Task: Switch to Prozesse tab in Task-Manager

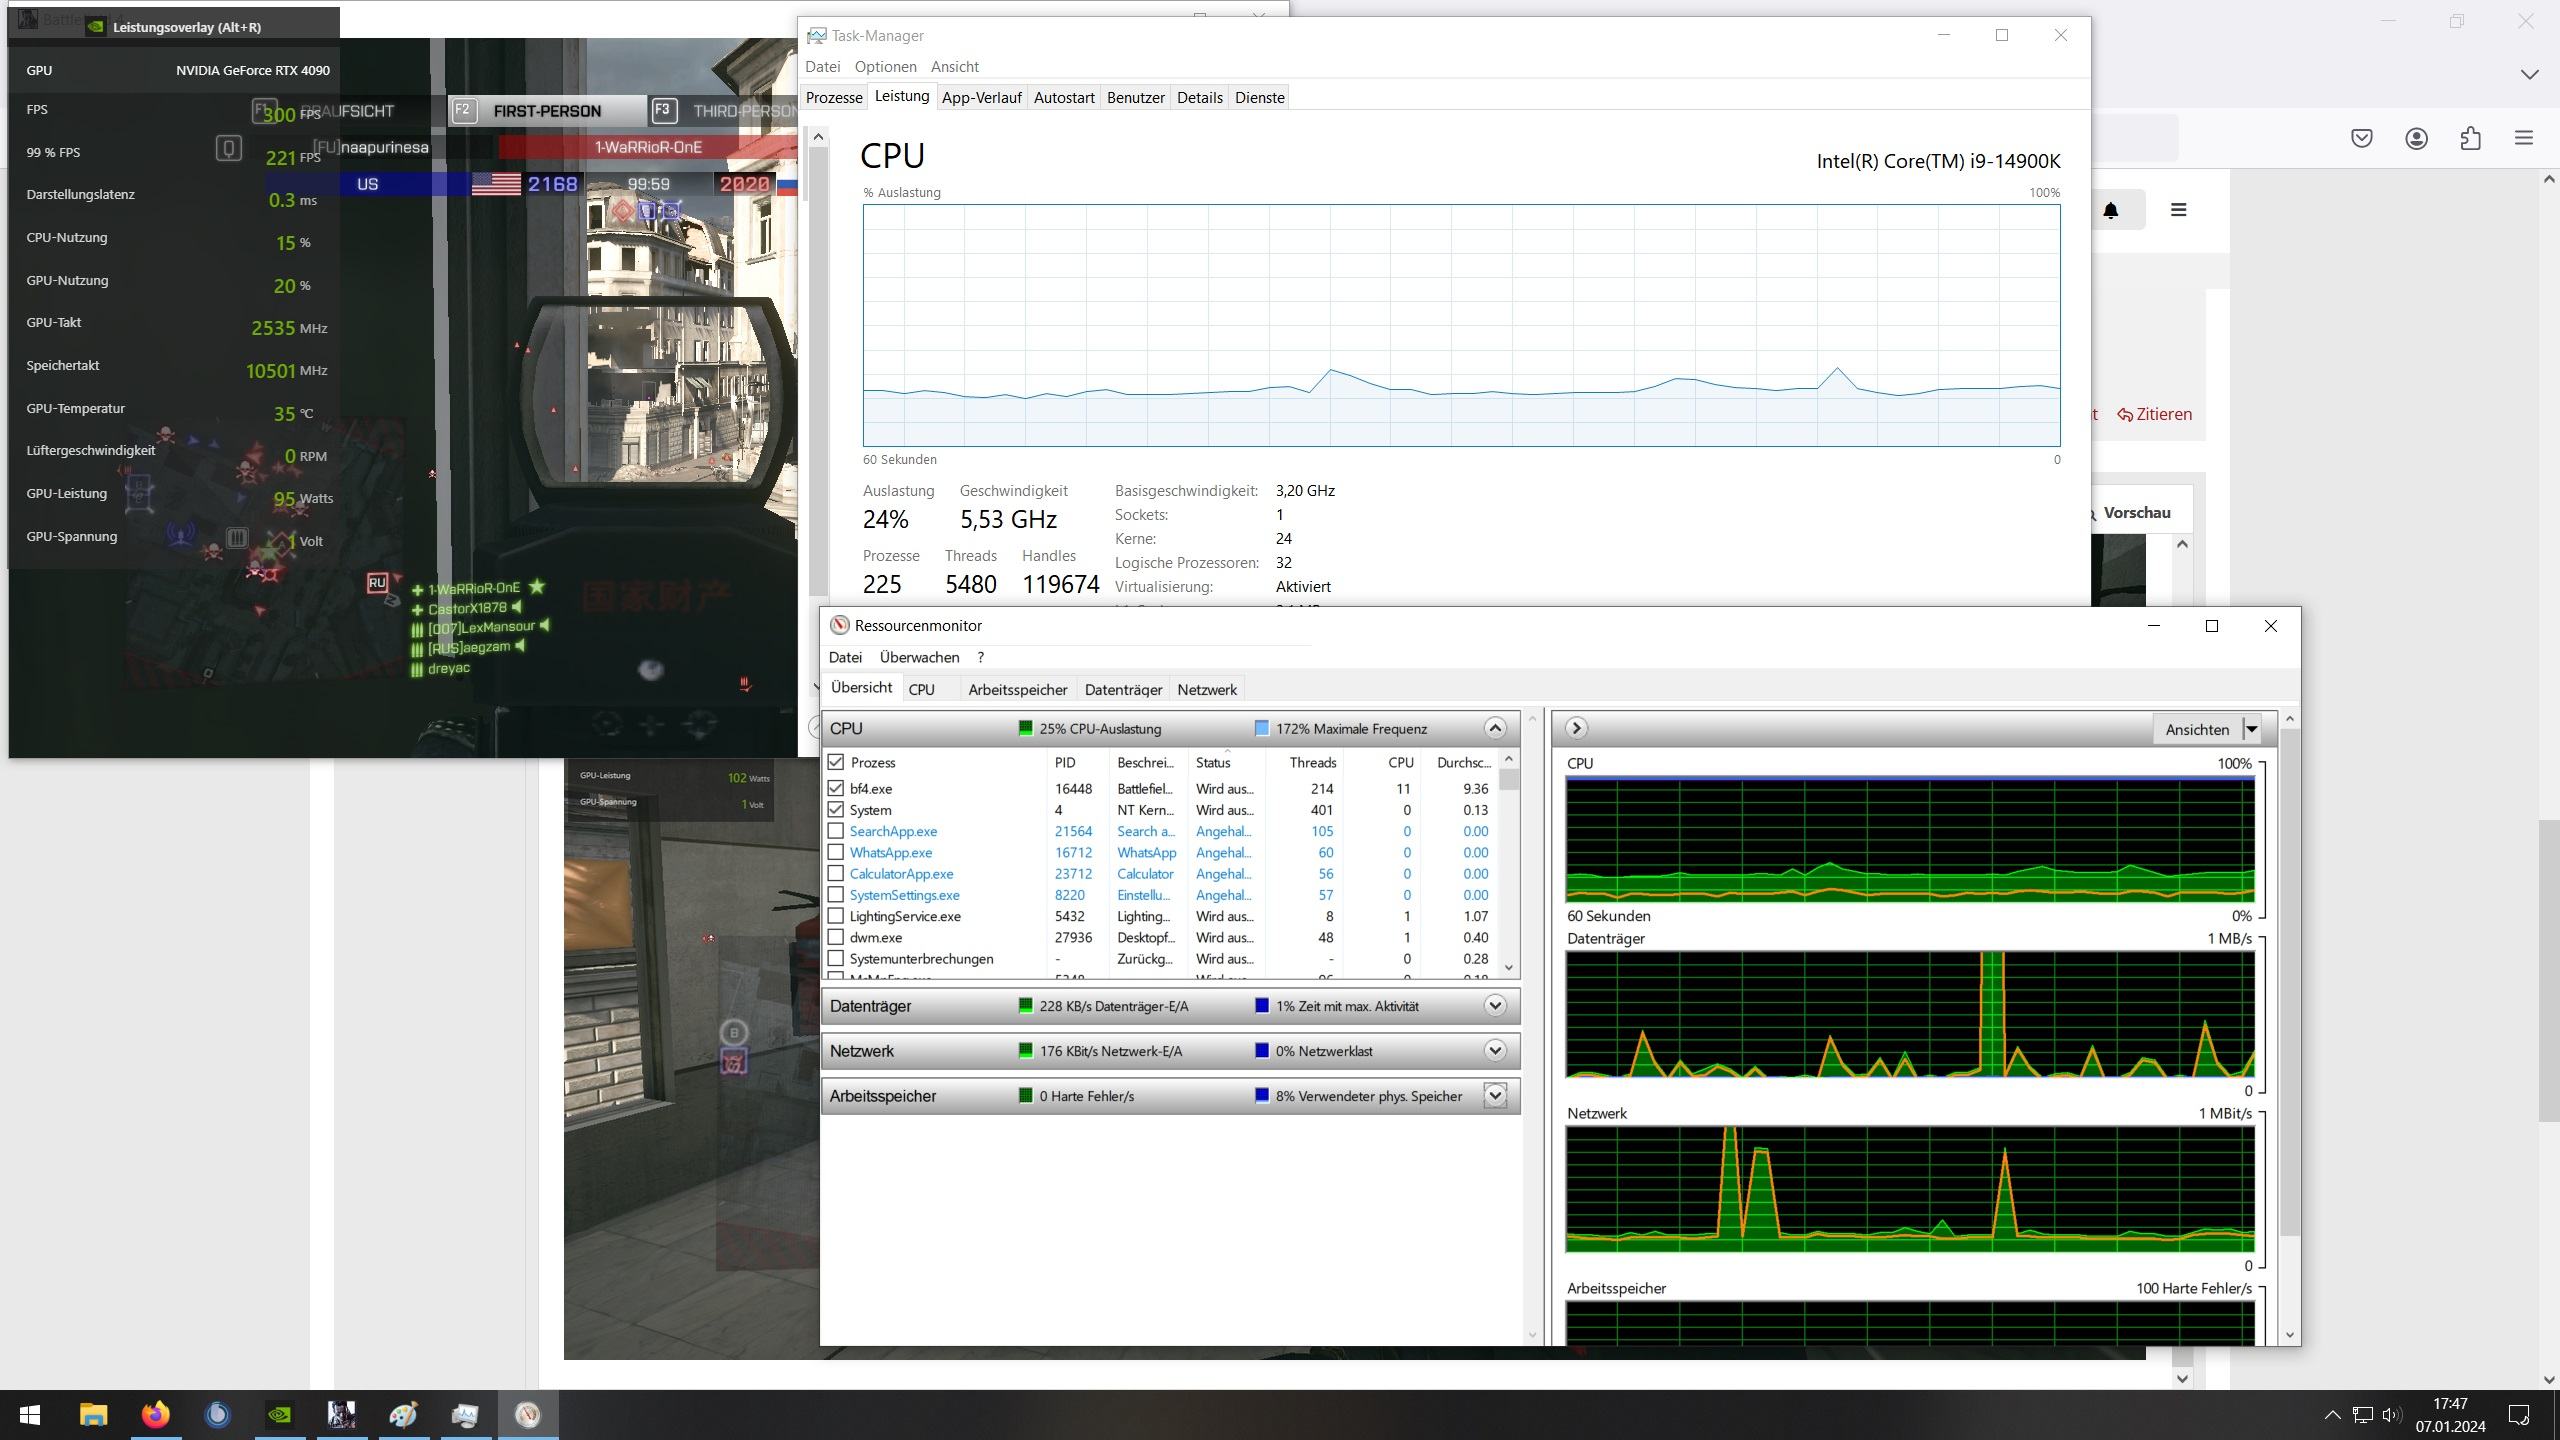Action: pos(834,98)
